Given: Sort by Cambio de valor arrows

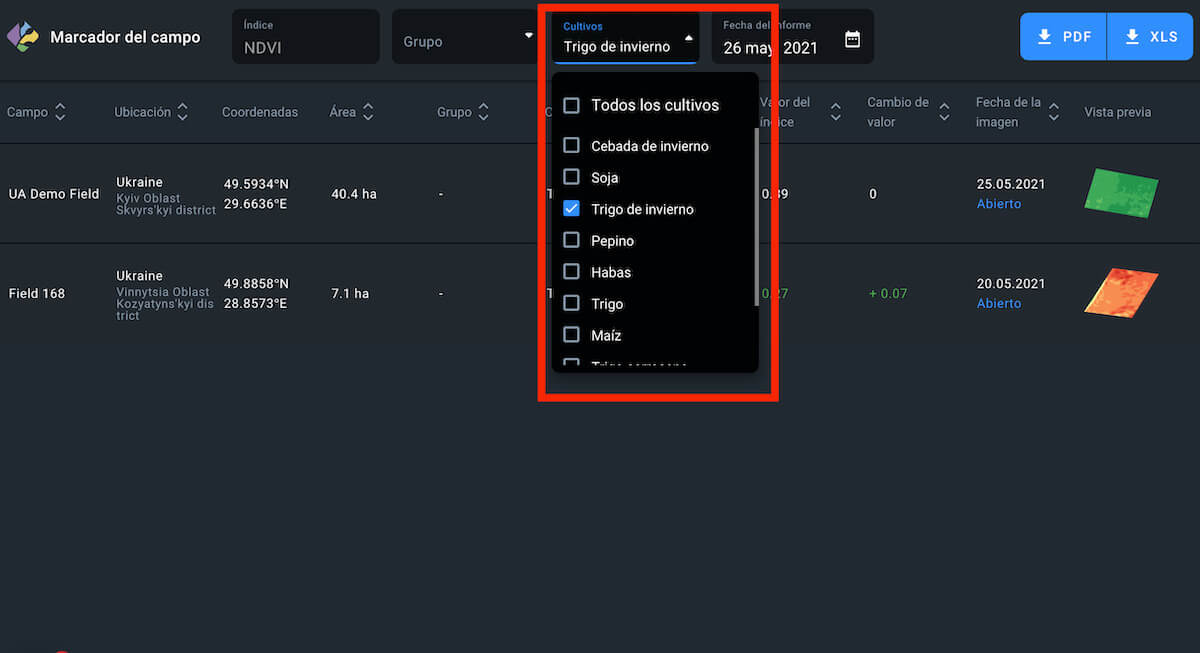Looking at the screenshot, I should 943,112.
